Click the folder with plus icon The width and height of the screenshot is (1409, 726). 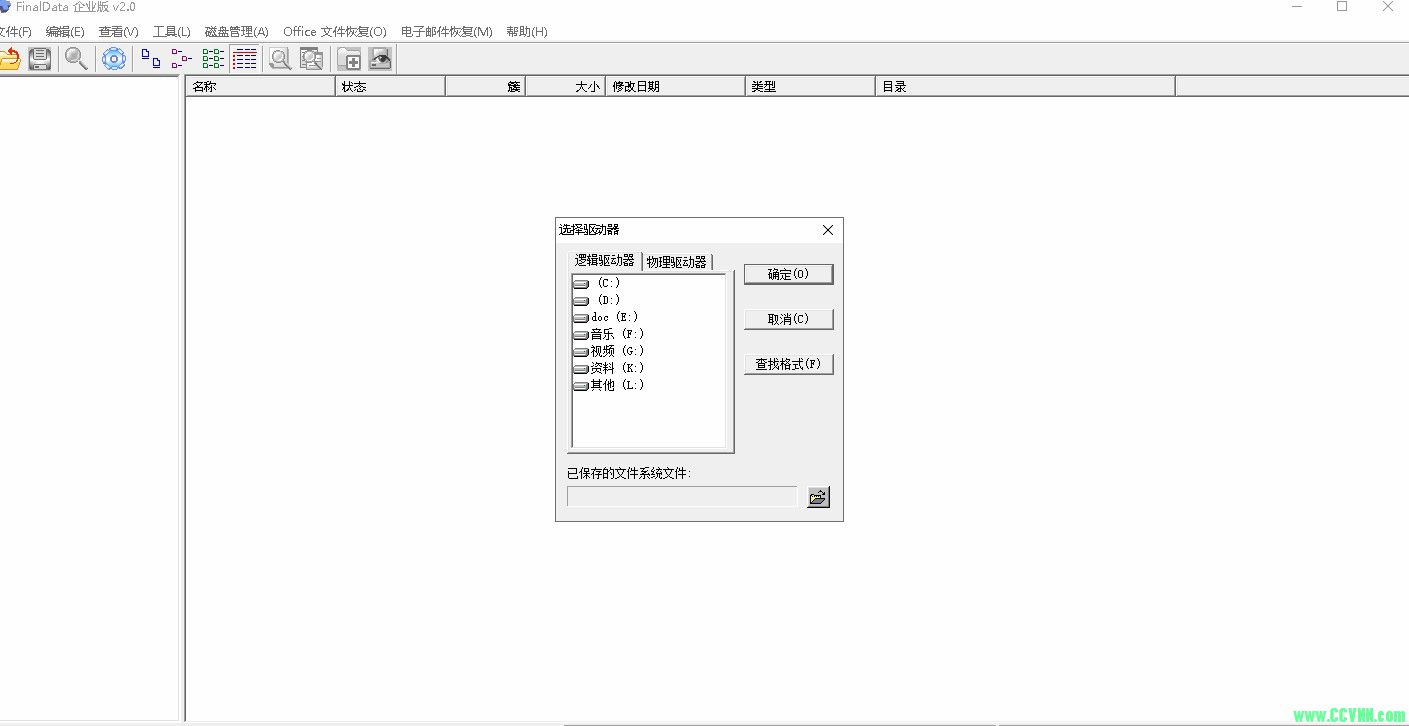(349, 59)
